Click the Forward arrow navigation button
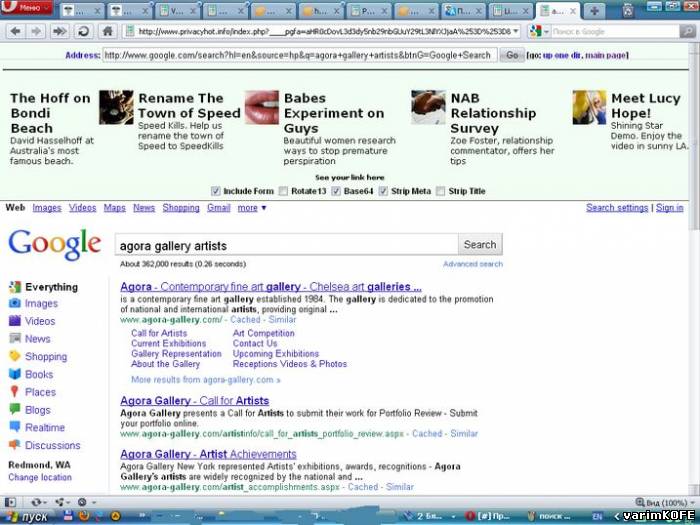 [x=36, y=31]
